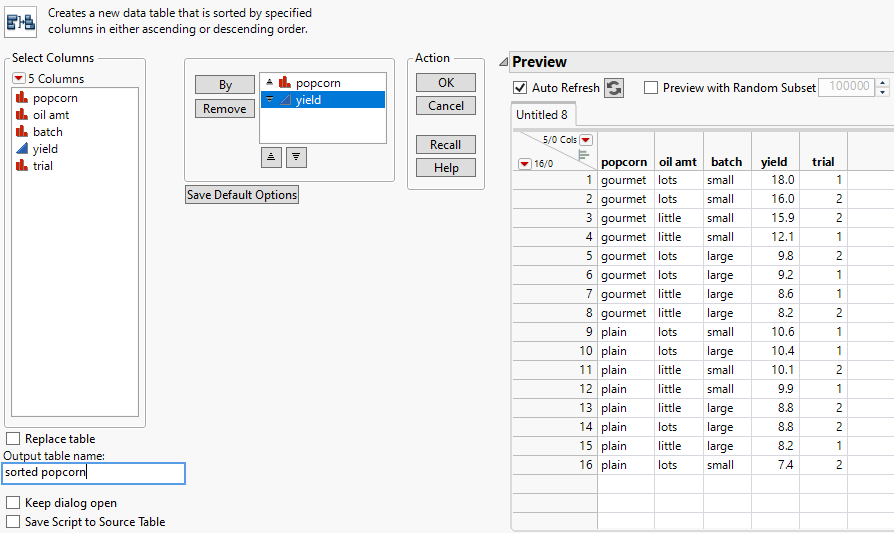The width and height of the screenshot is (894, 533).
Task: Click the ascending sort order button
Action: tap(271, 157)
